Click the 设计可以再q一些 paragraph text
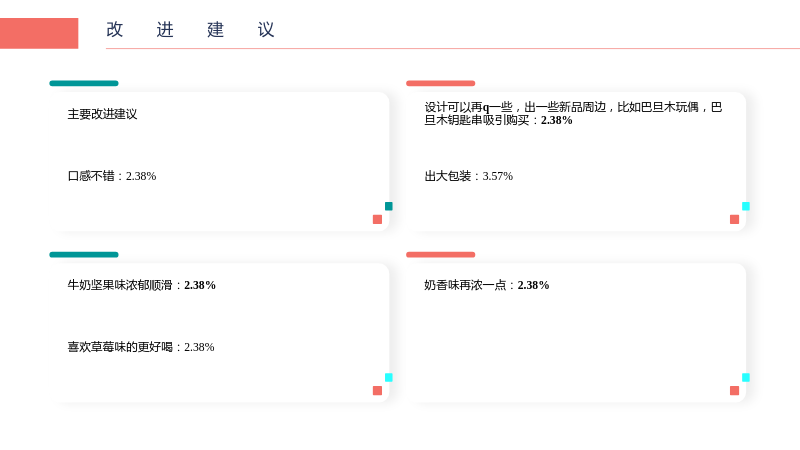Screen dimensions: 800x450 pos(573,113)
